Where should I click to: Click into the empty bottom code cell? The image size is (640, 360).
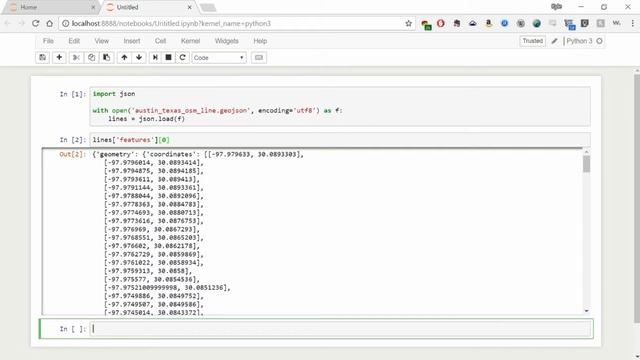coord(341,329)
